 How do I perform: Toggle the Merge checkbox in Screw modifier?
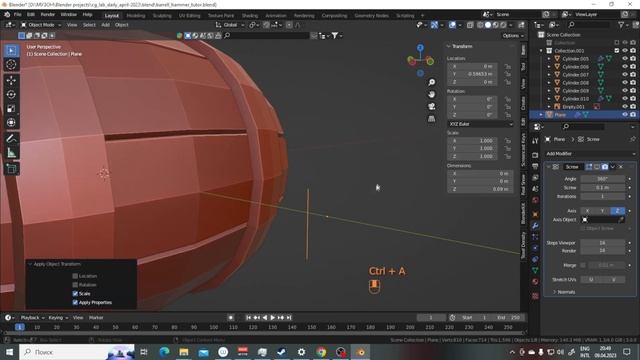point(583,265)
